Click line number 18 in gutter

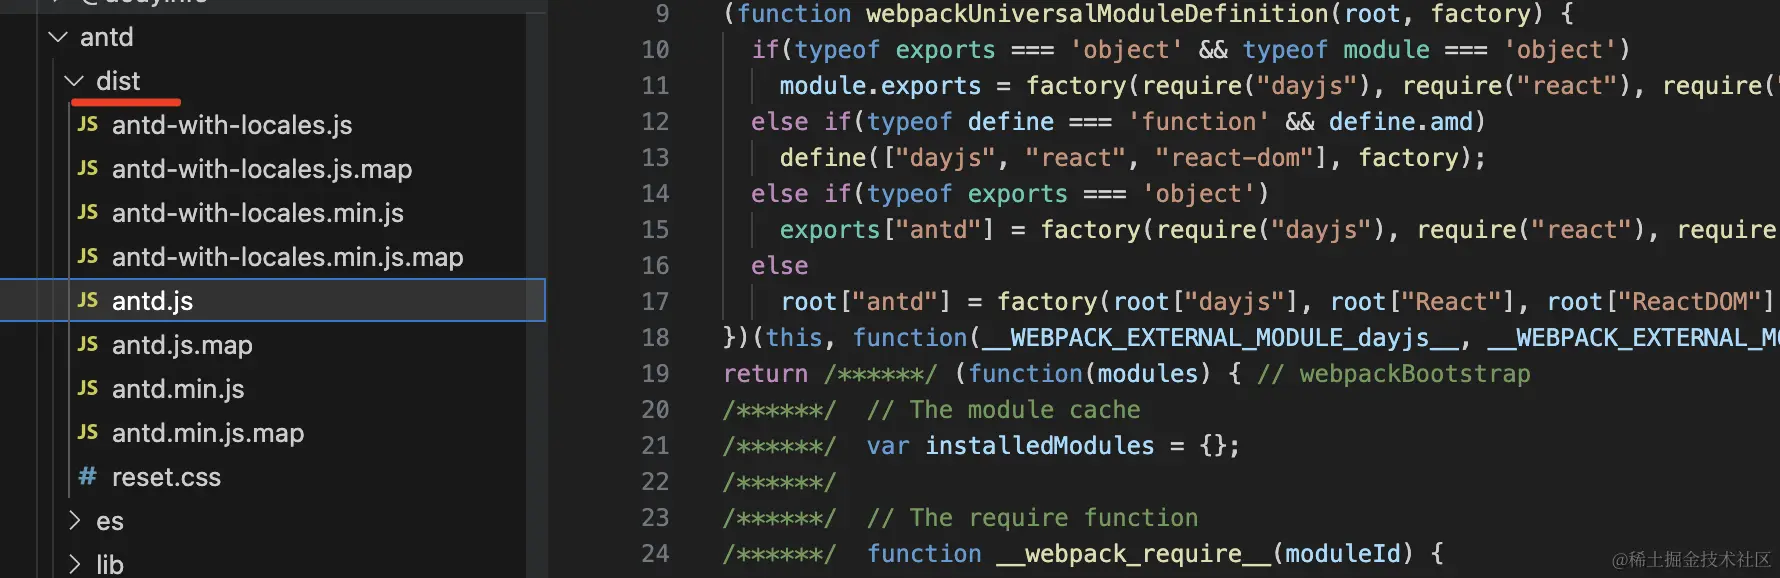[655, 338]
